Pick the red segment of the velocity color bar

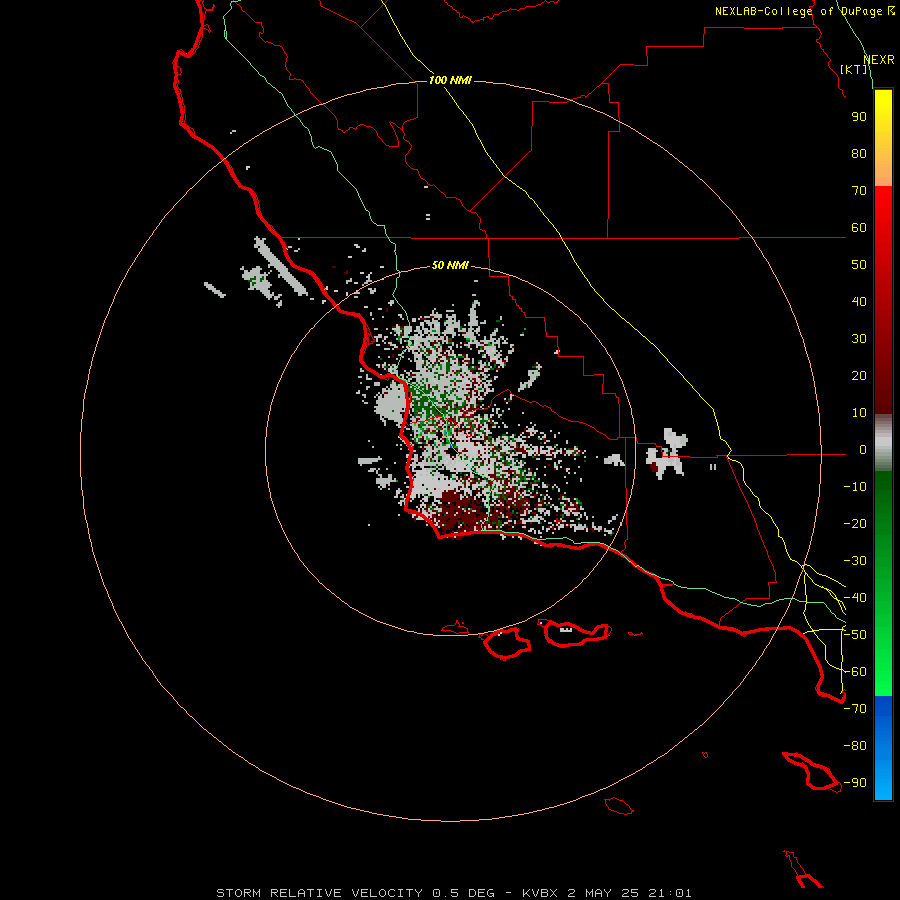pyautogui.click(x=883, y=300)
